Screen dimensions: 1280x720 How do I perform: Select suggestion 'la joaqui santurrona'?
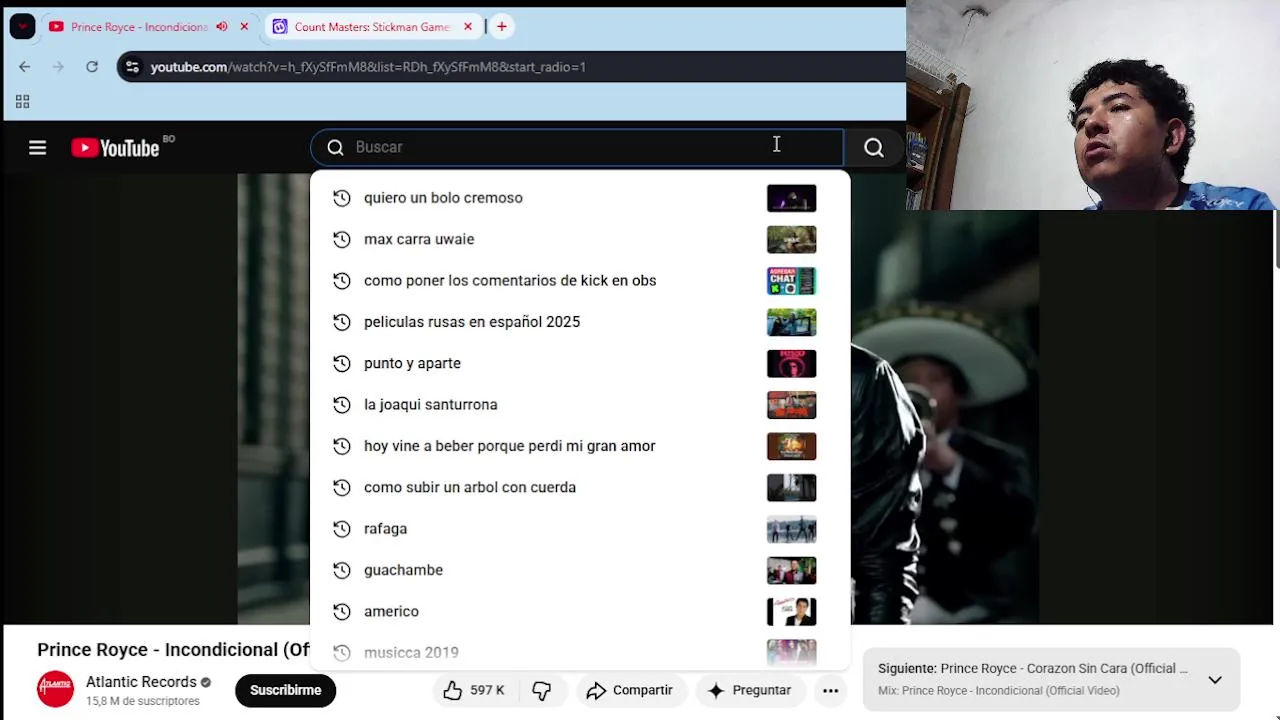580,405
